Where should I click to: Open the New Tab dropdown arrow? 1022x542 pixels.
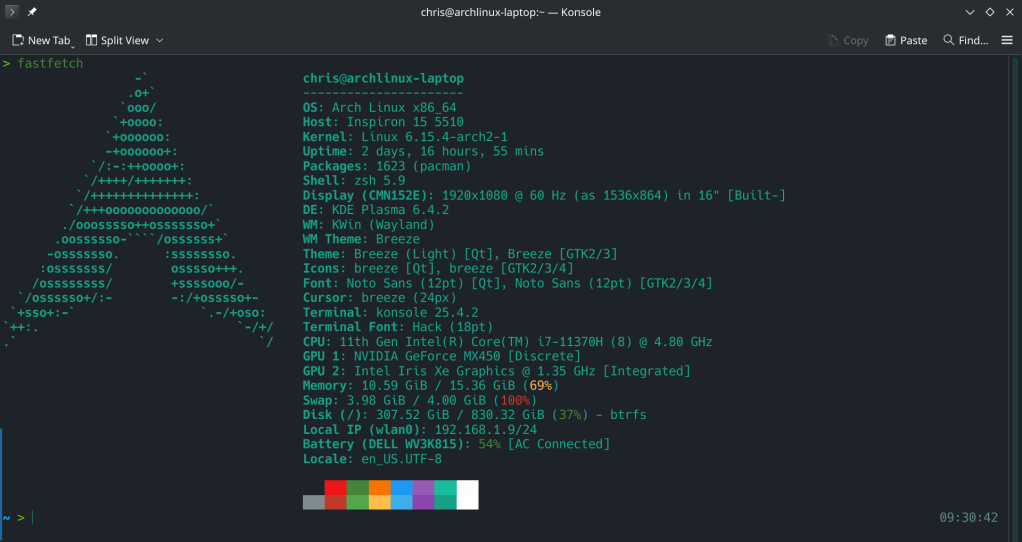pyautogui.click(x=74, y=43)
